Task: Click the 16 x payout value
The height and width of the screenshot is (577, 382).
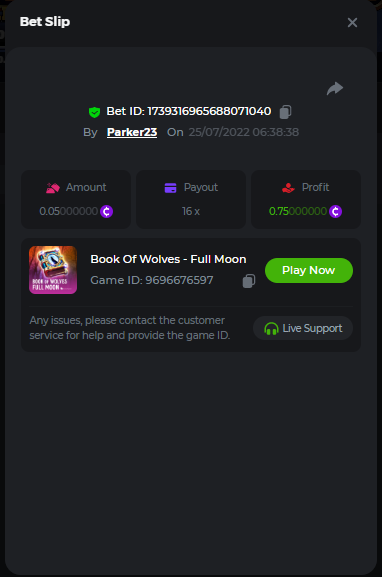Action: click(191, 211)
